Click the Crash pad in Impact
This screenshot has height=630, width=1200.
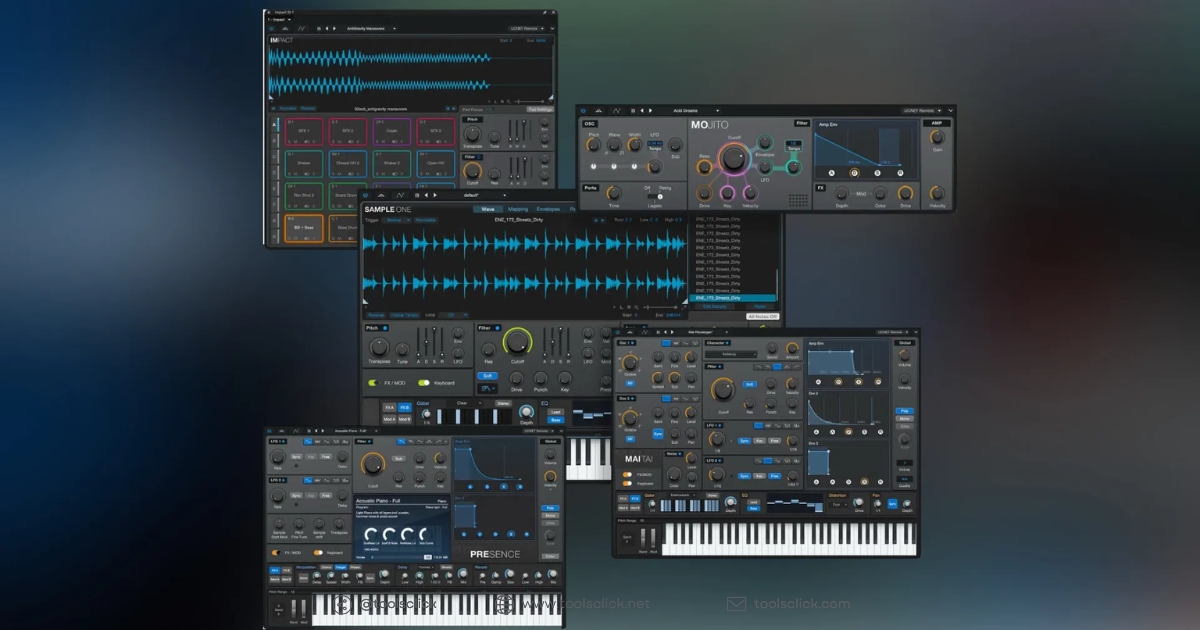coord(391,131)
